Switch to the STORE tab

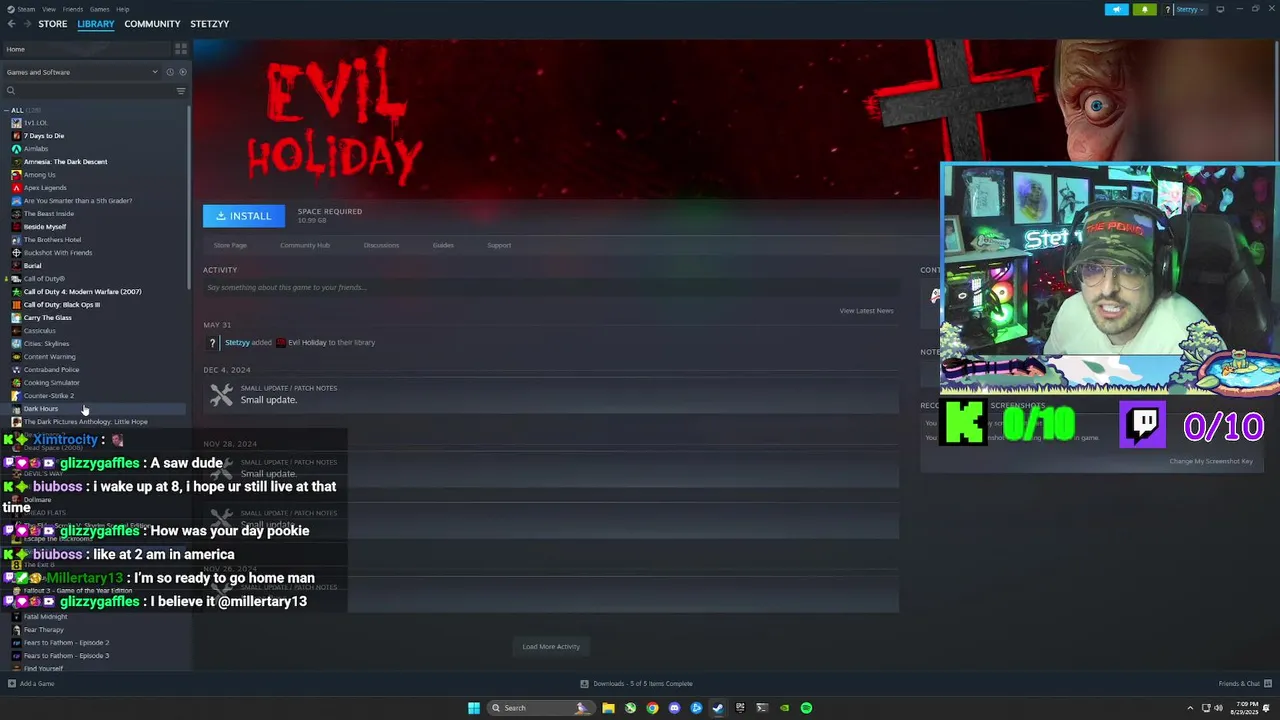(53, 24)
